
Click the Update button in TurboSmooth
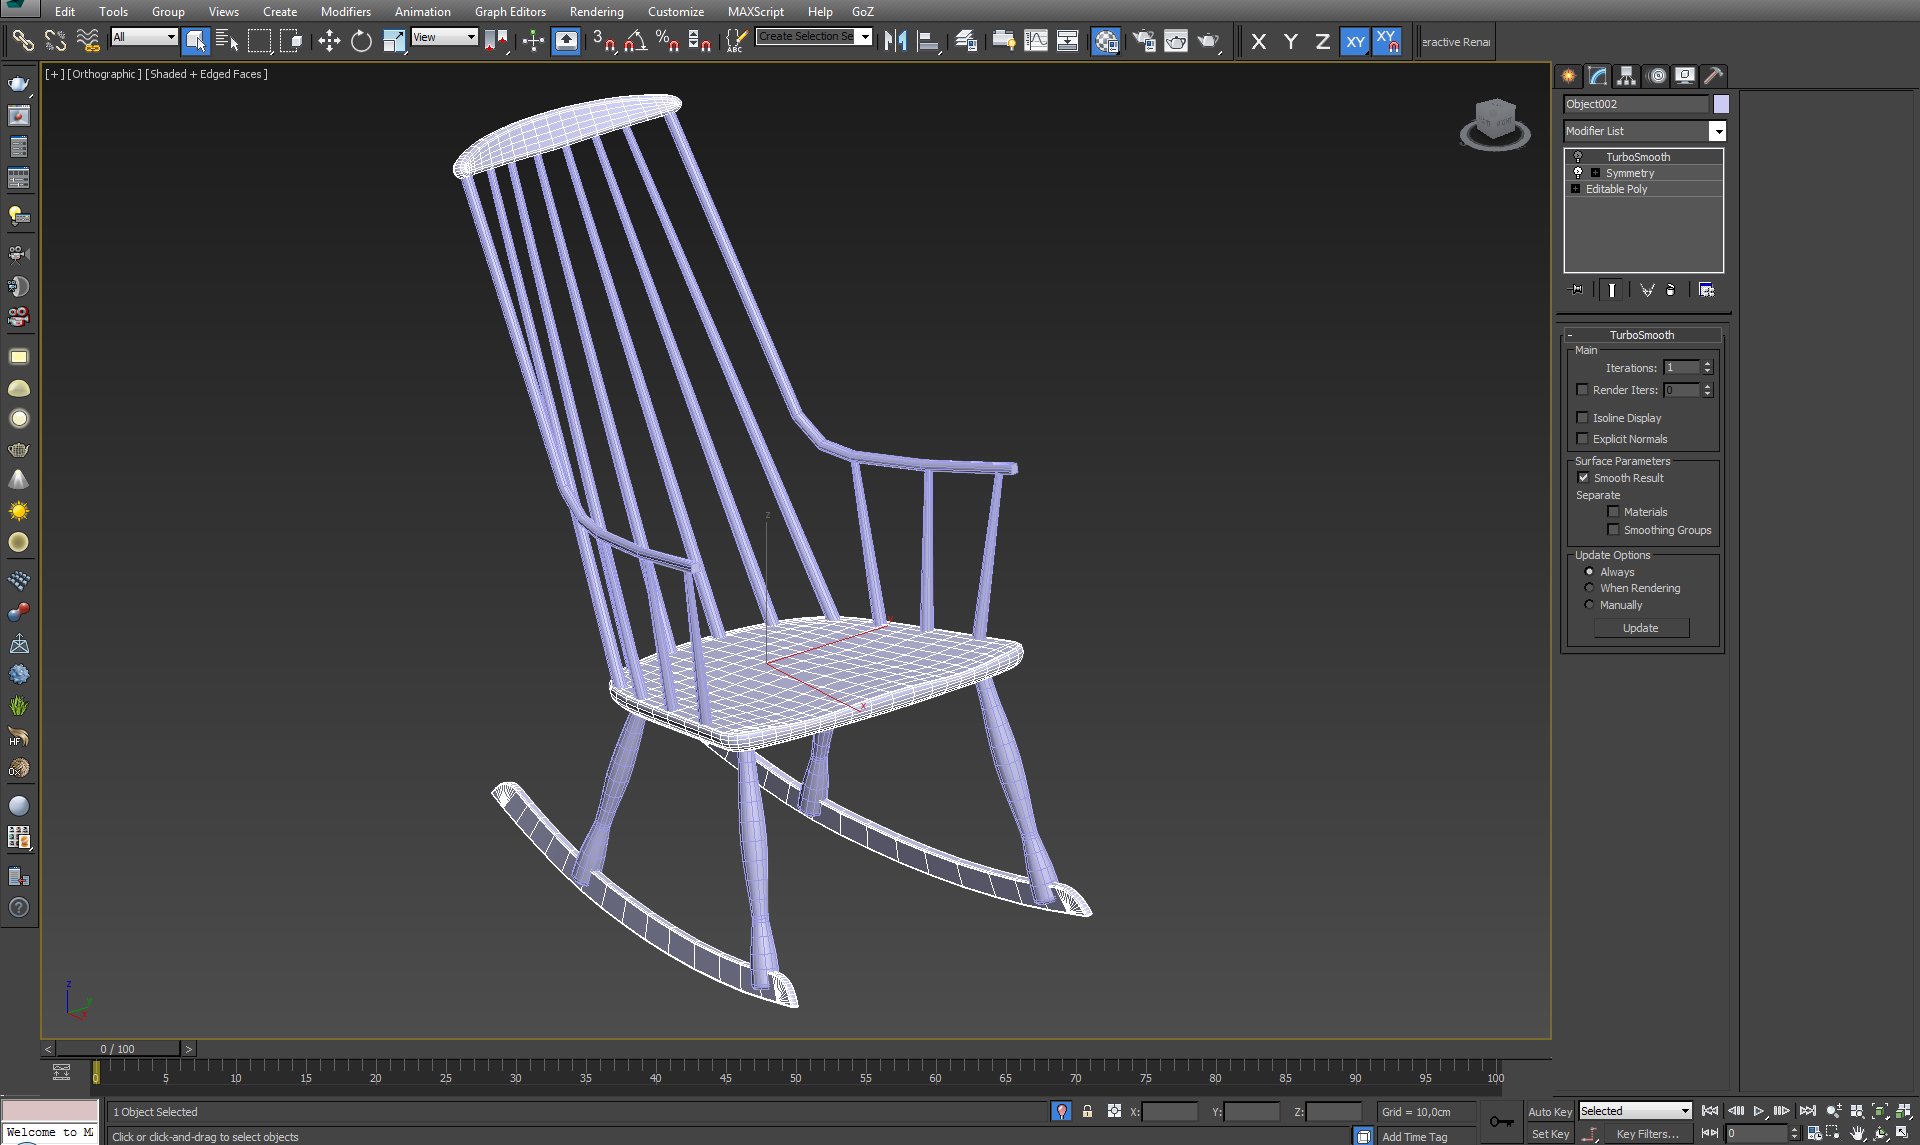click(1641, 628)
